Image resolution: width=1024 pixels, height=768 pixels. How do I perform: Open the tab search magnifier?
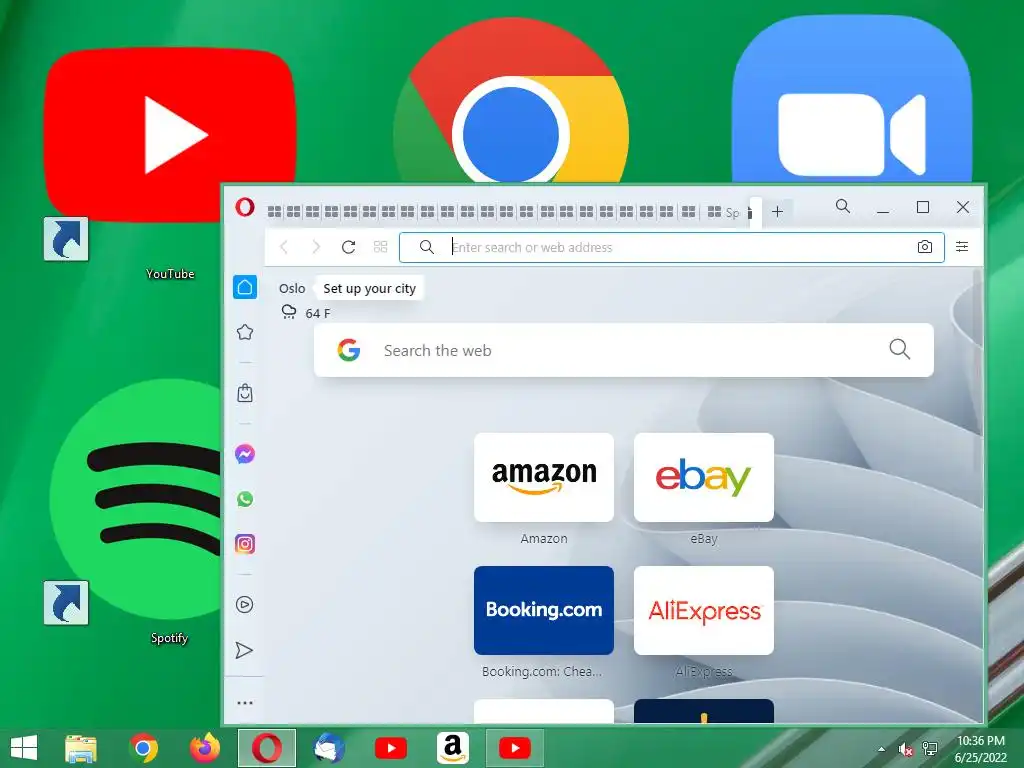[x=843, y=207]
